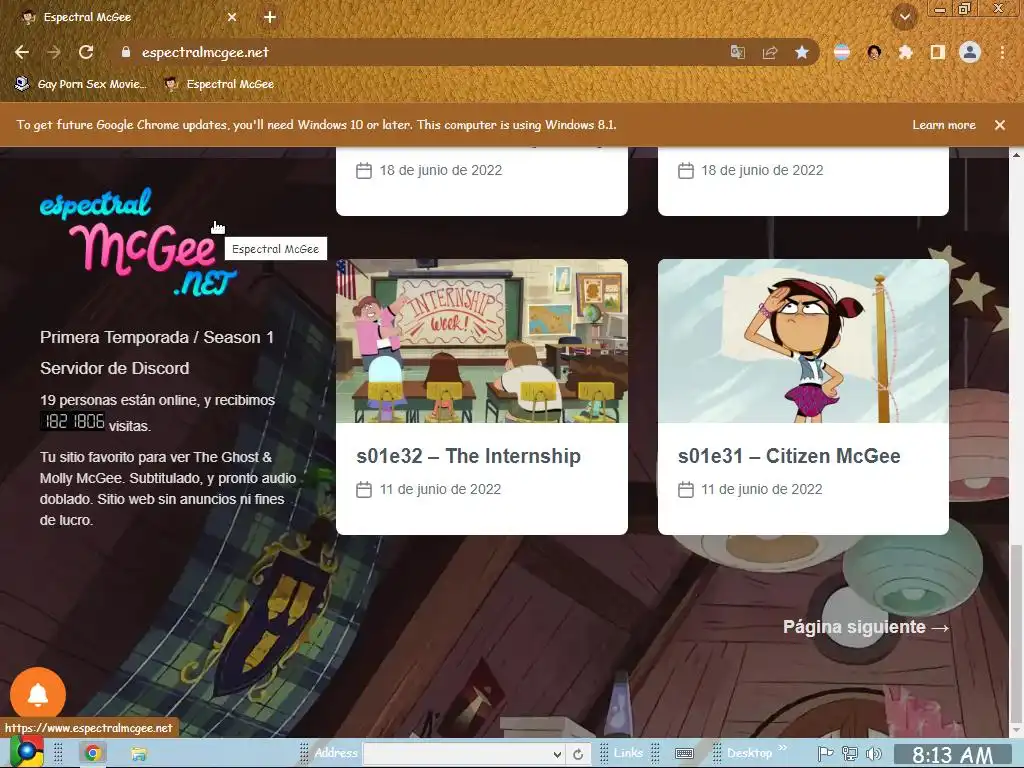Open Chrome three-dot menu
The height and width of the screenshot is (768, 1024).
pos(1002,52)
